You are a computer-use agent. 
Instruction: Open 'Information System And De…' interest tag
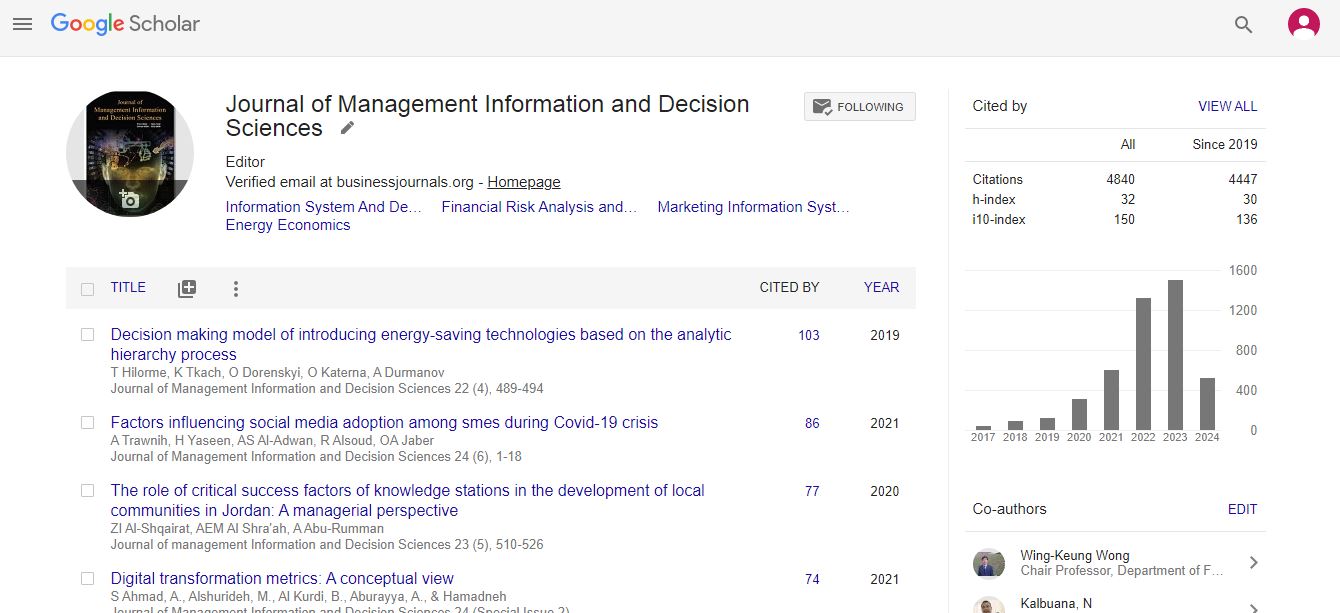click(323, 207)
